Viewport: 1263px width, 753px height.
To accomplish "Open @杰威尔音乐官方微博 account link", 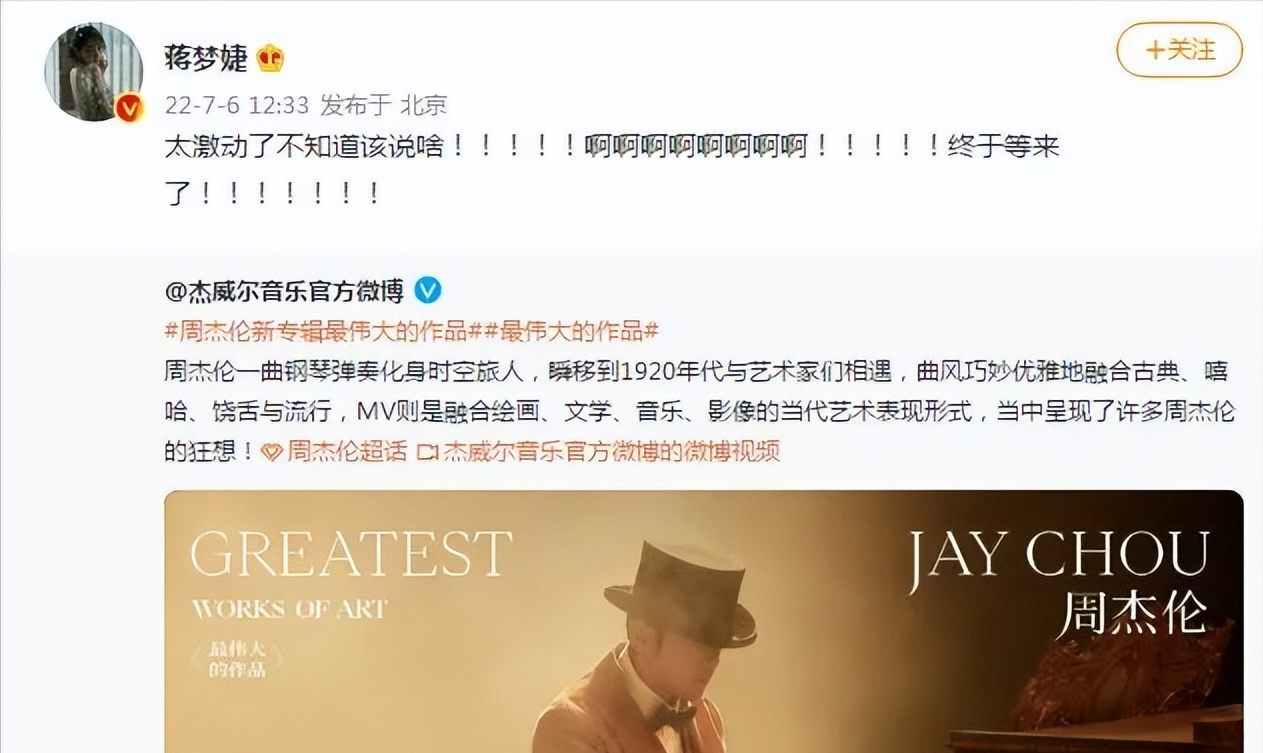I will [x=284, y=291].
